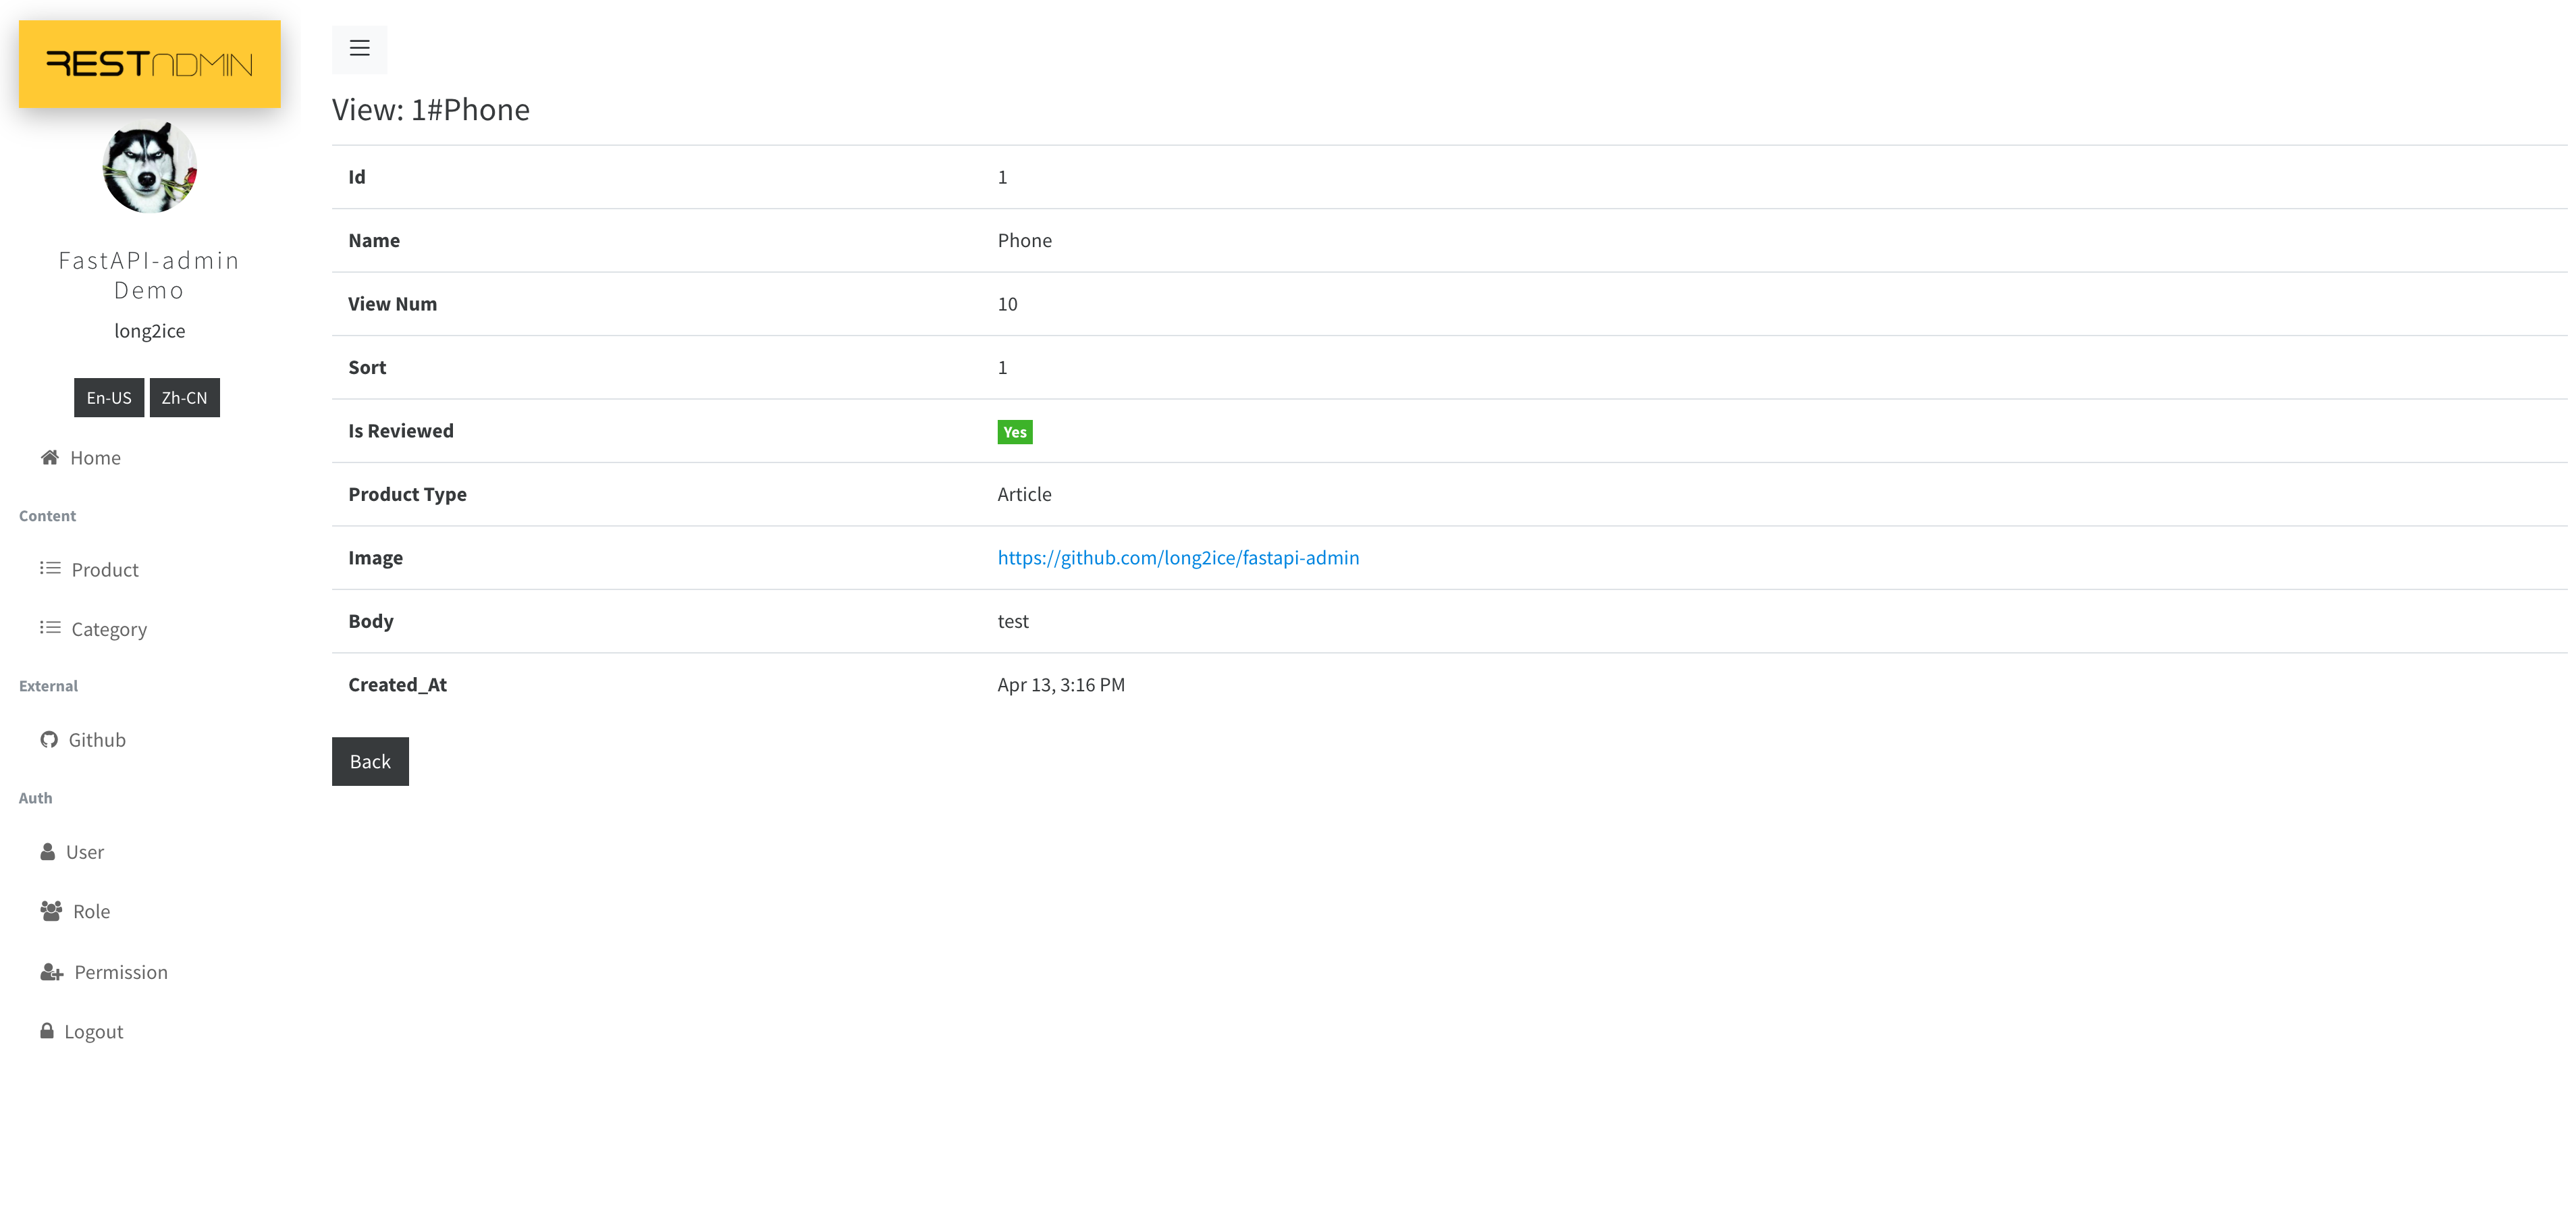Toggle the sidebar with the hamburger icon
Viewport: 2576px width, 1222px height.
coord(359,48)
